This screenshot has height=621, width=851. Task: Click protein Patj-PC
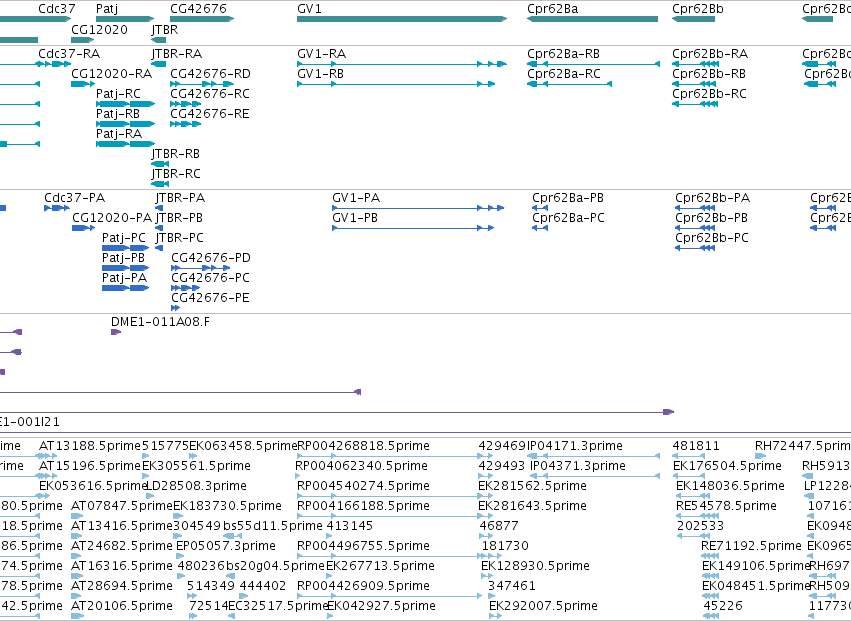click(x=124, y=238)
